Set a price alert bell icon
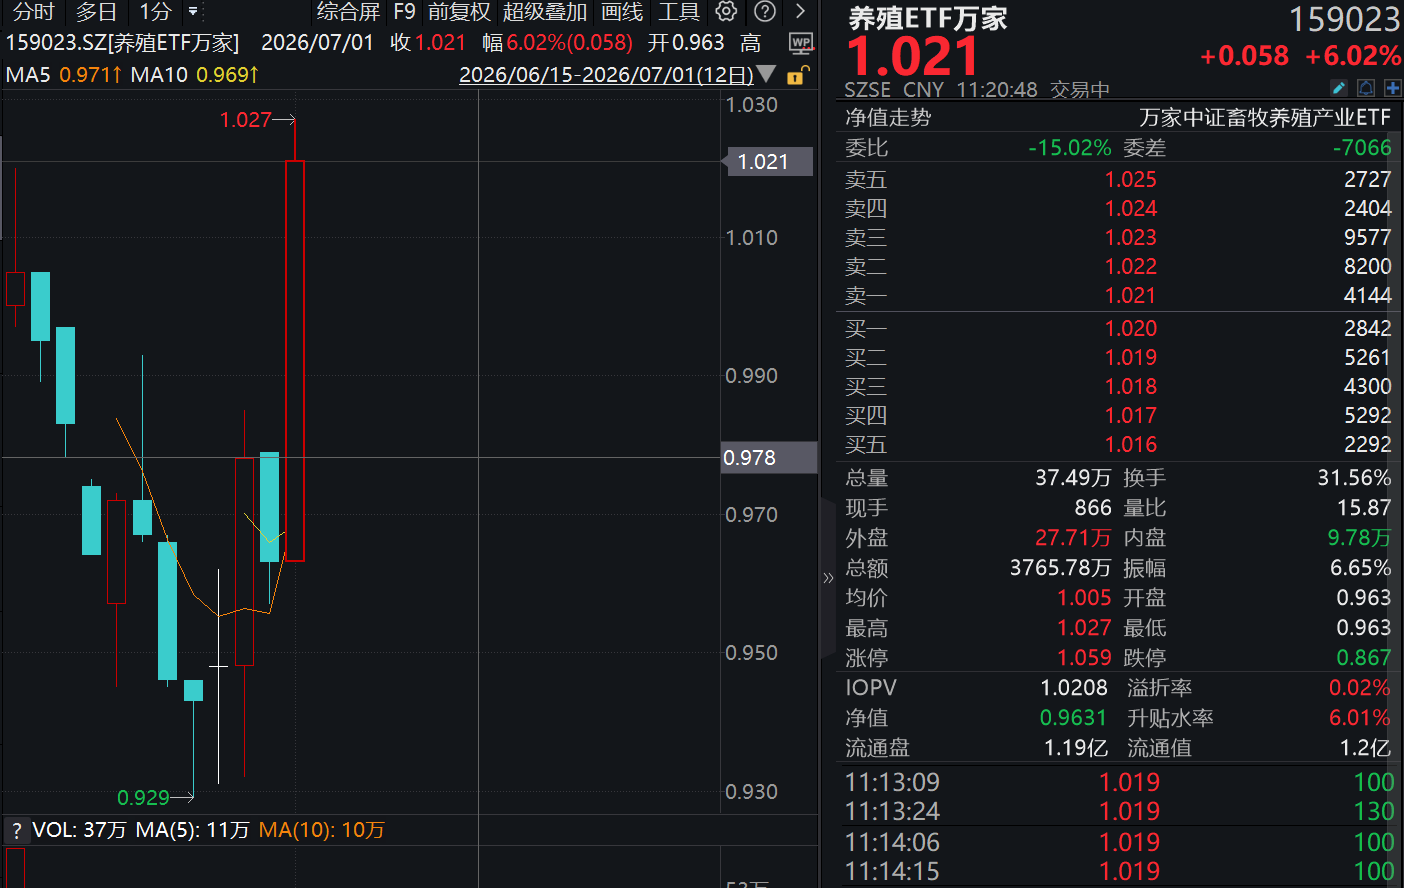Viewport: 1404px width, 888px height. pos(1366,88)
